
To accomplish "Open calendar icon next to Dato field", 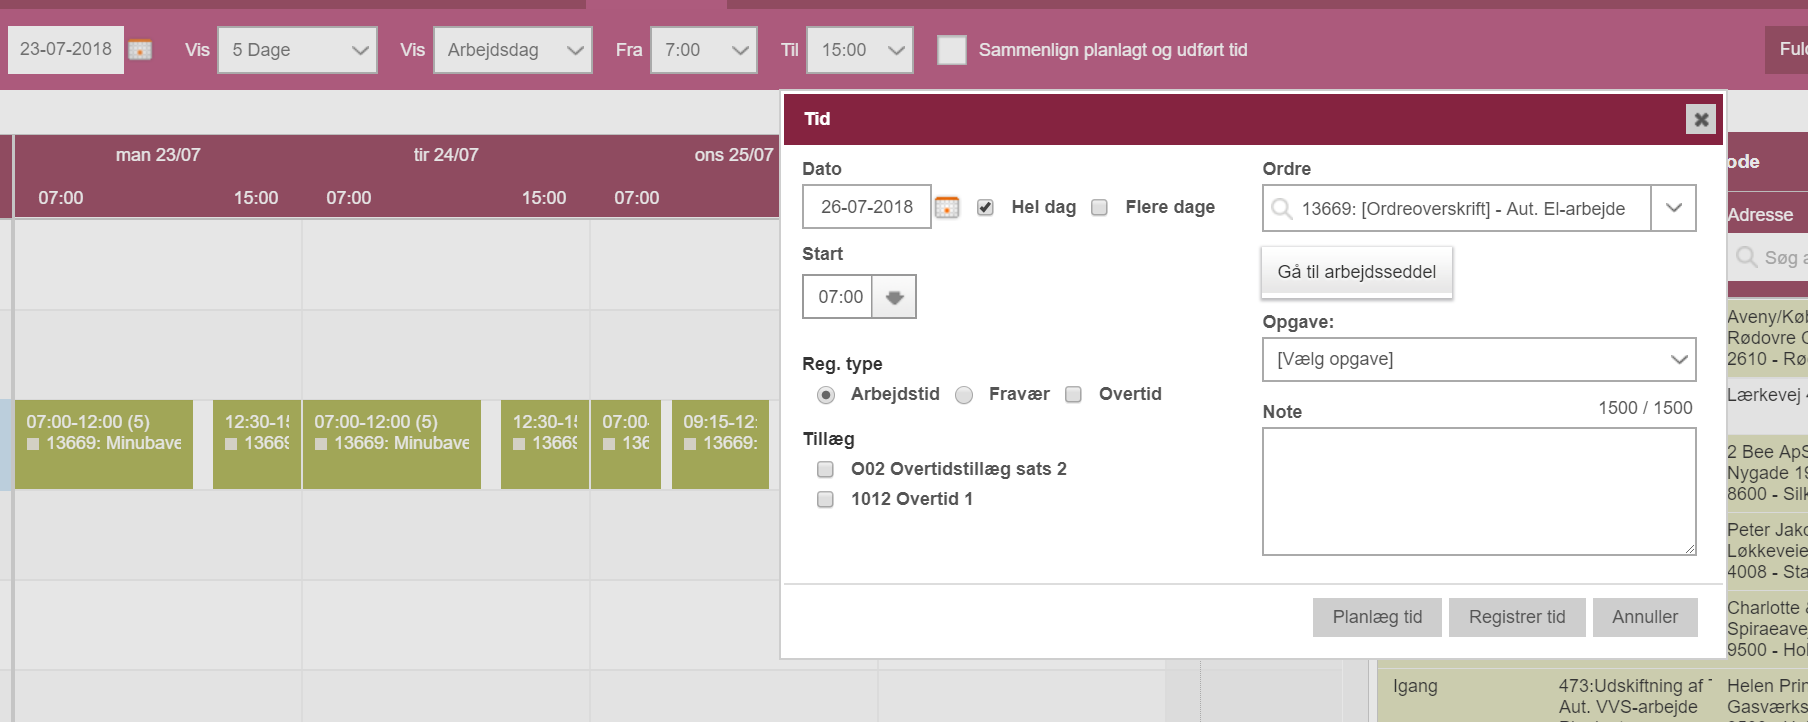I will (947, 207).
